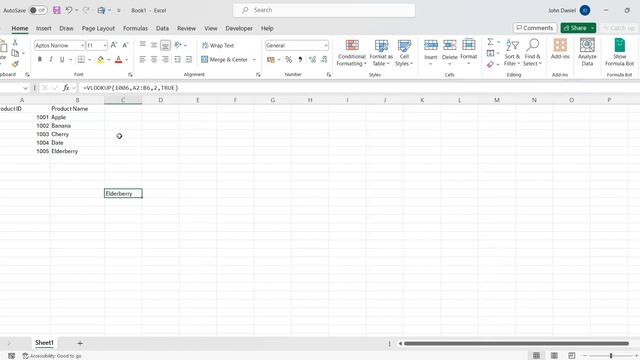The width and height of the screenshot is (640, 360).
Task: Open Cell Styles gallery
Action: (x=404, y=53)
